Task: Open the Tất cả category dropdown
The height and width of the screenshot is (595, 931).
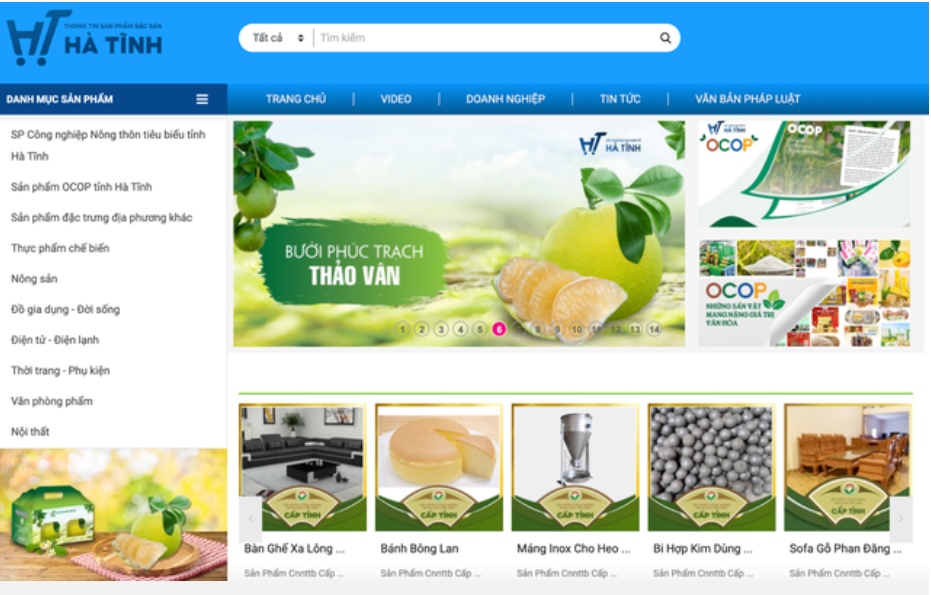Action: [x=278, y=38]
